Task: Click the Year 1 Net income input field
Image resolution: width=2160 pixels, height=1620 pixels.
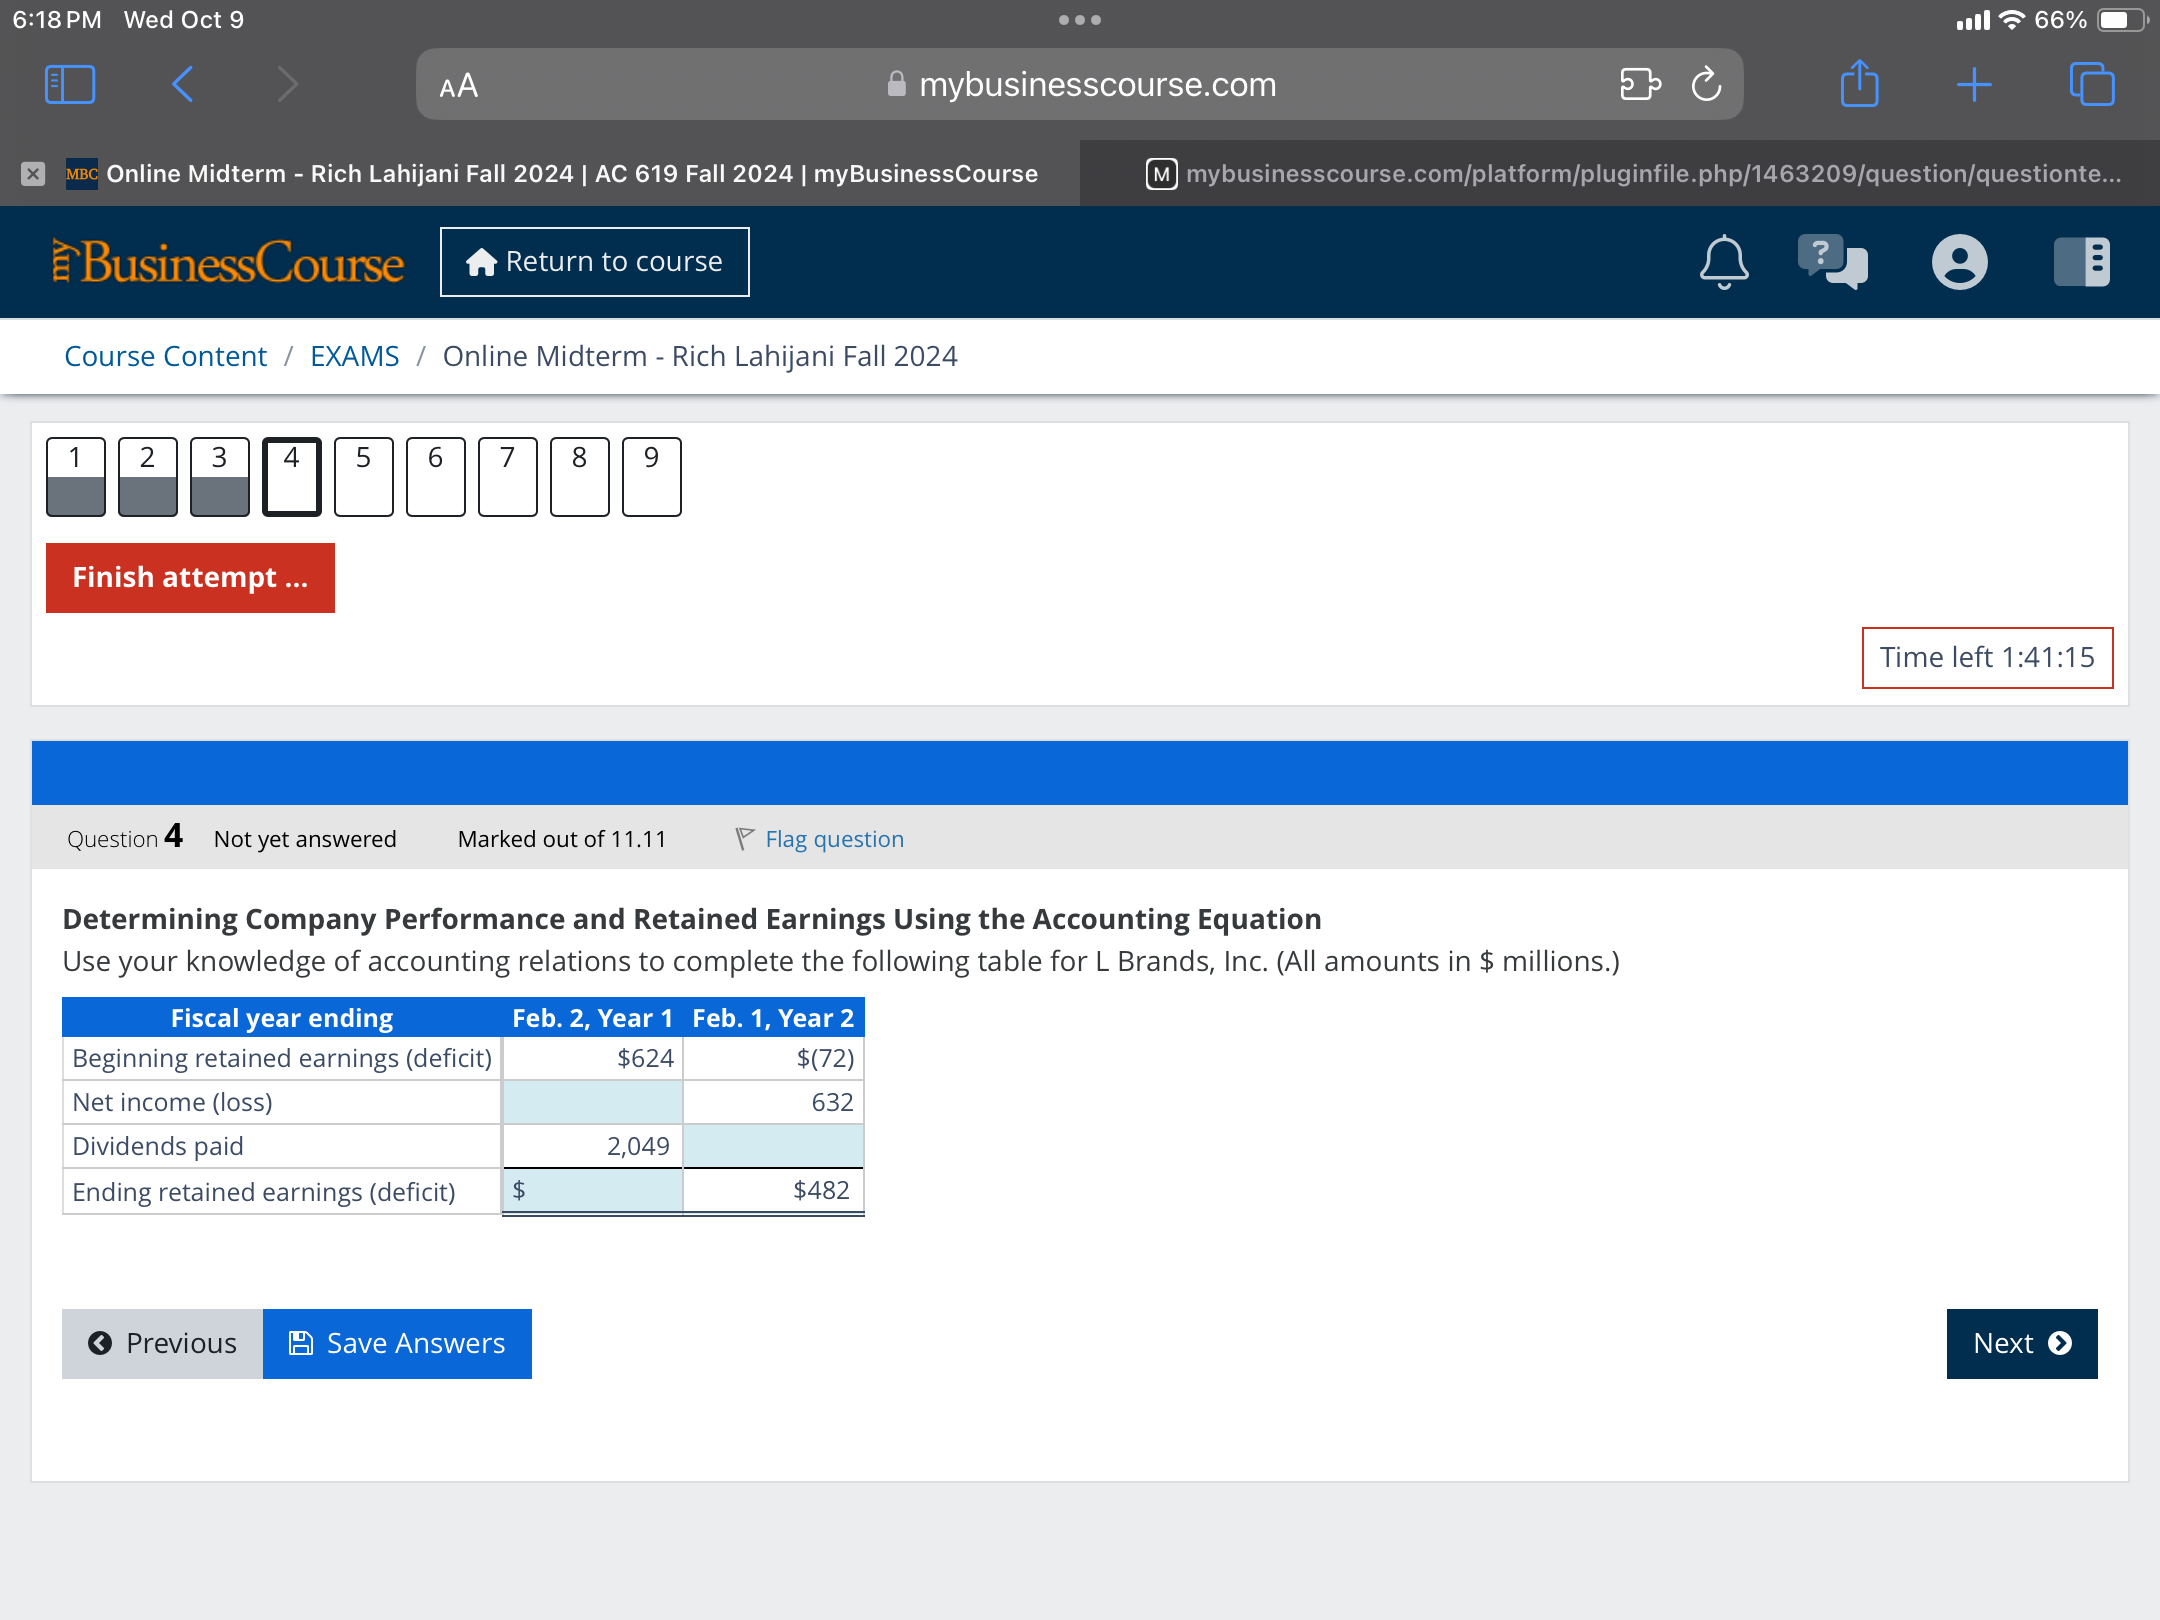Action: click(x=593, y=1102)
